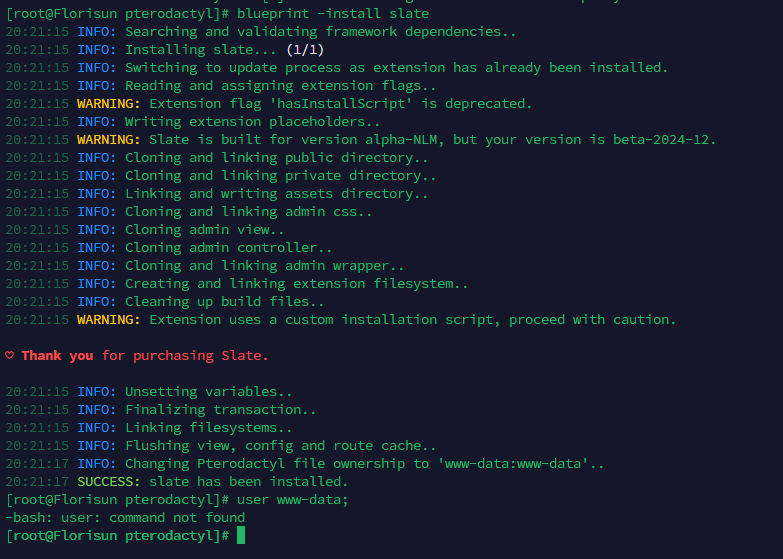
Task: Click the last '[root@Florisun pterodactyl]#' prompt
Action: coord(117,536)
